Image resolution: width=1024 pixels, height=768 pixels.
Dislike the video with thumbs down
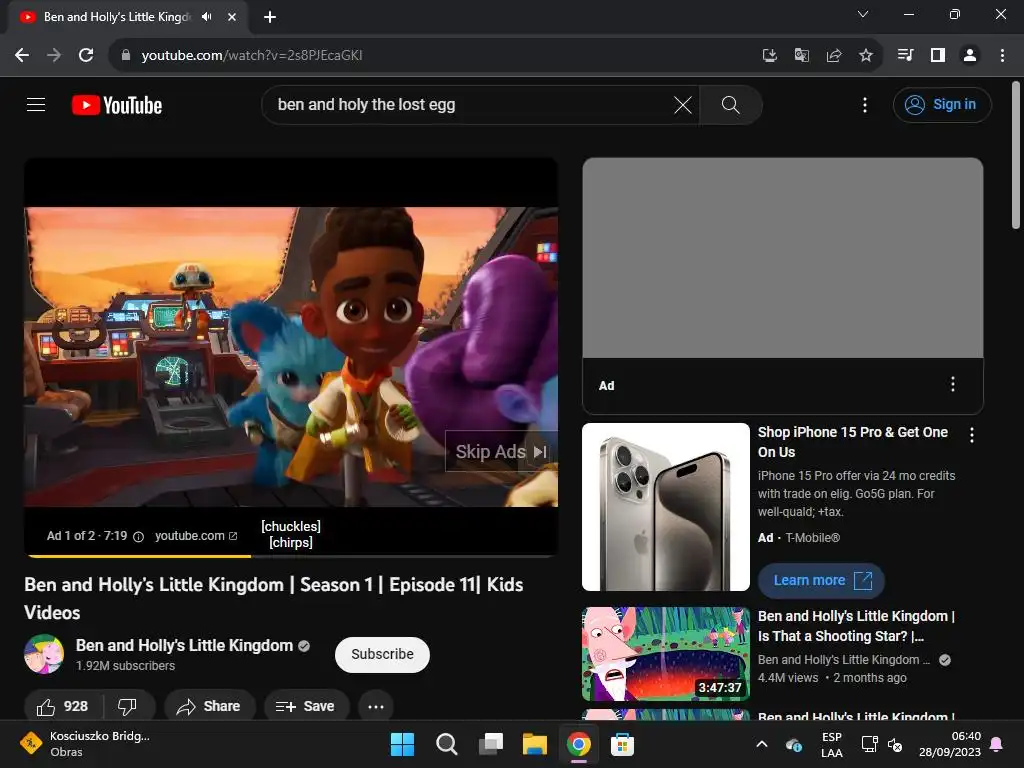coord(127,707)
